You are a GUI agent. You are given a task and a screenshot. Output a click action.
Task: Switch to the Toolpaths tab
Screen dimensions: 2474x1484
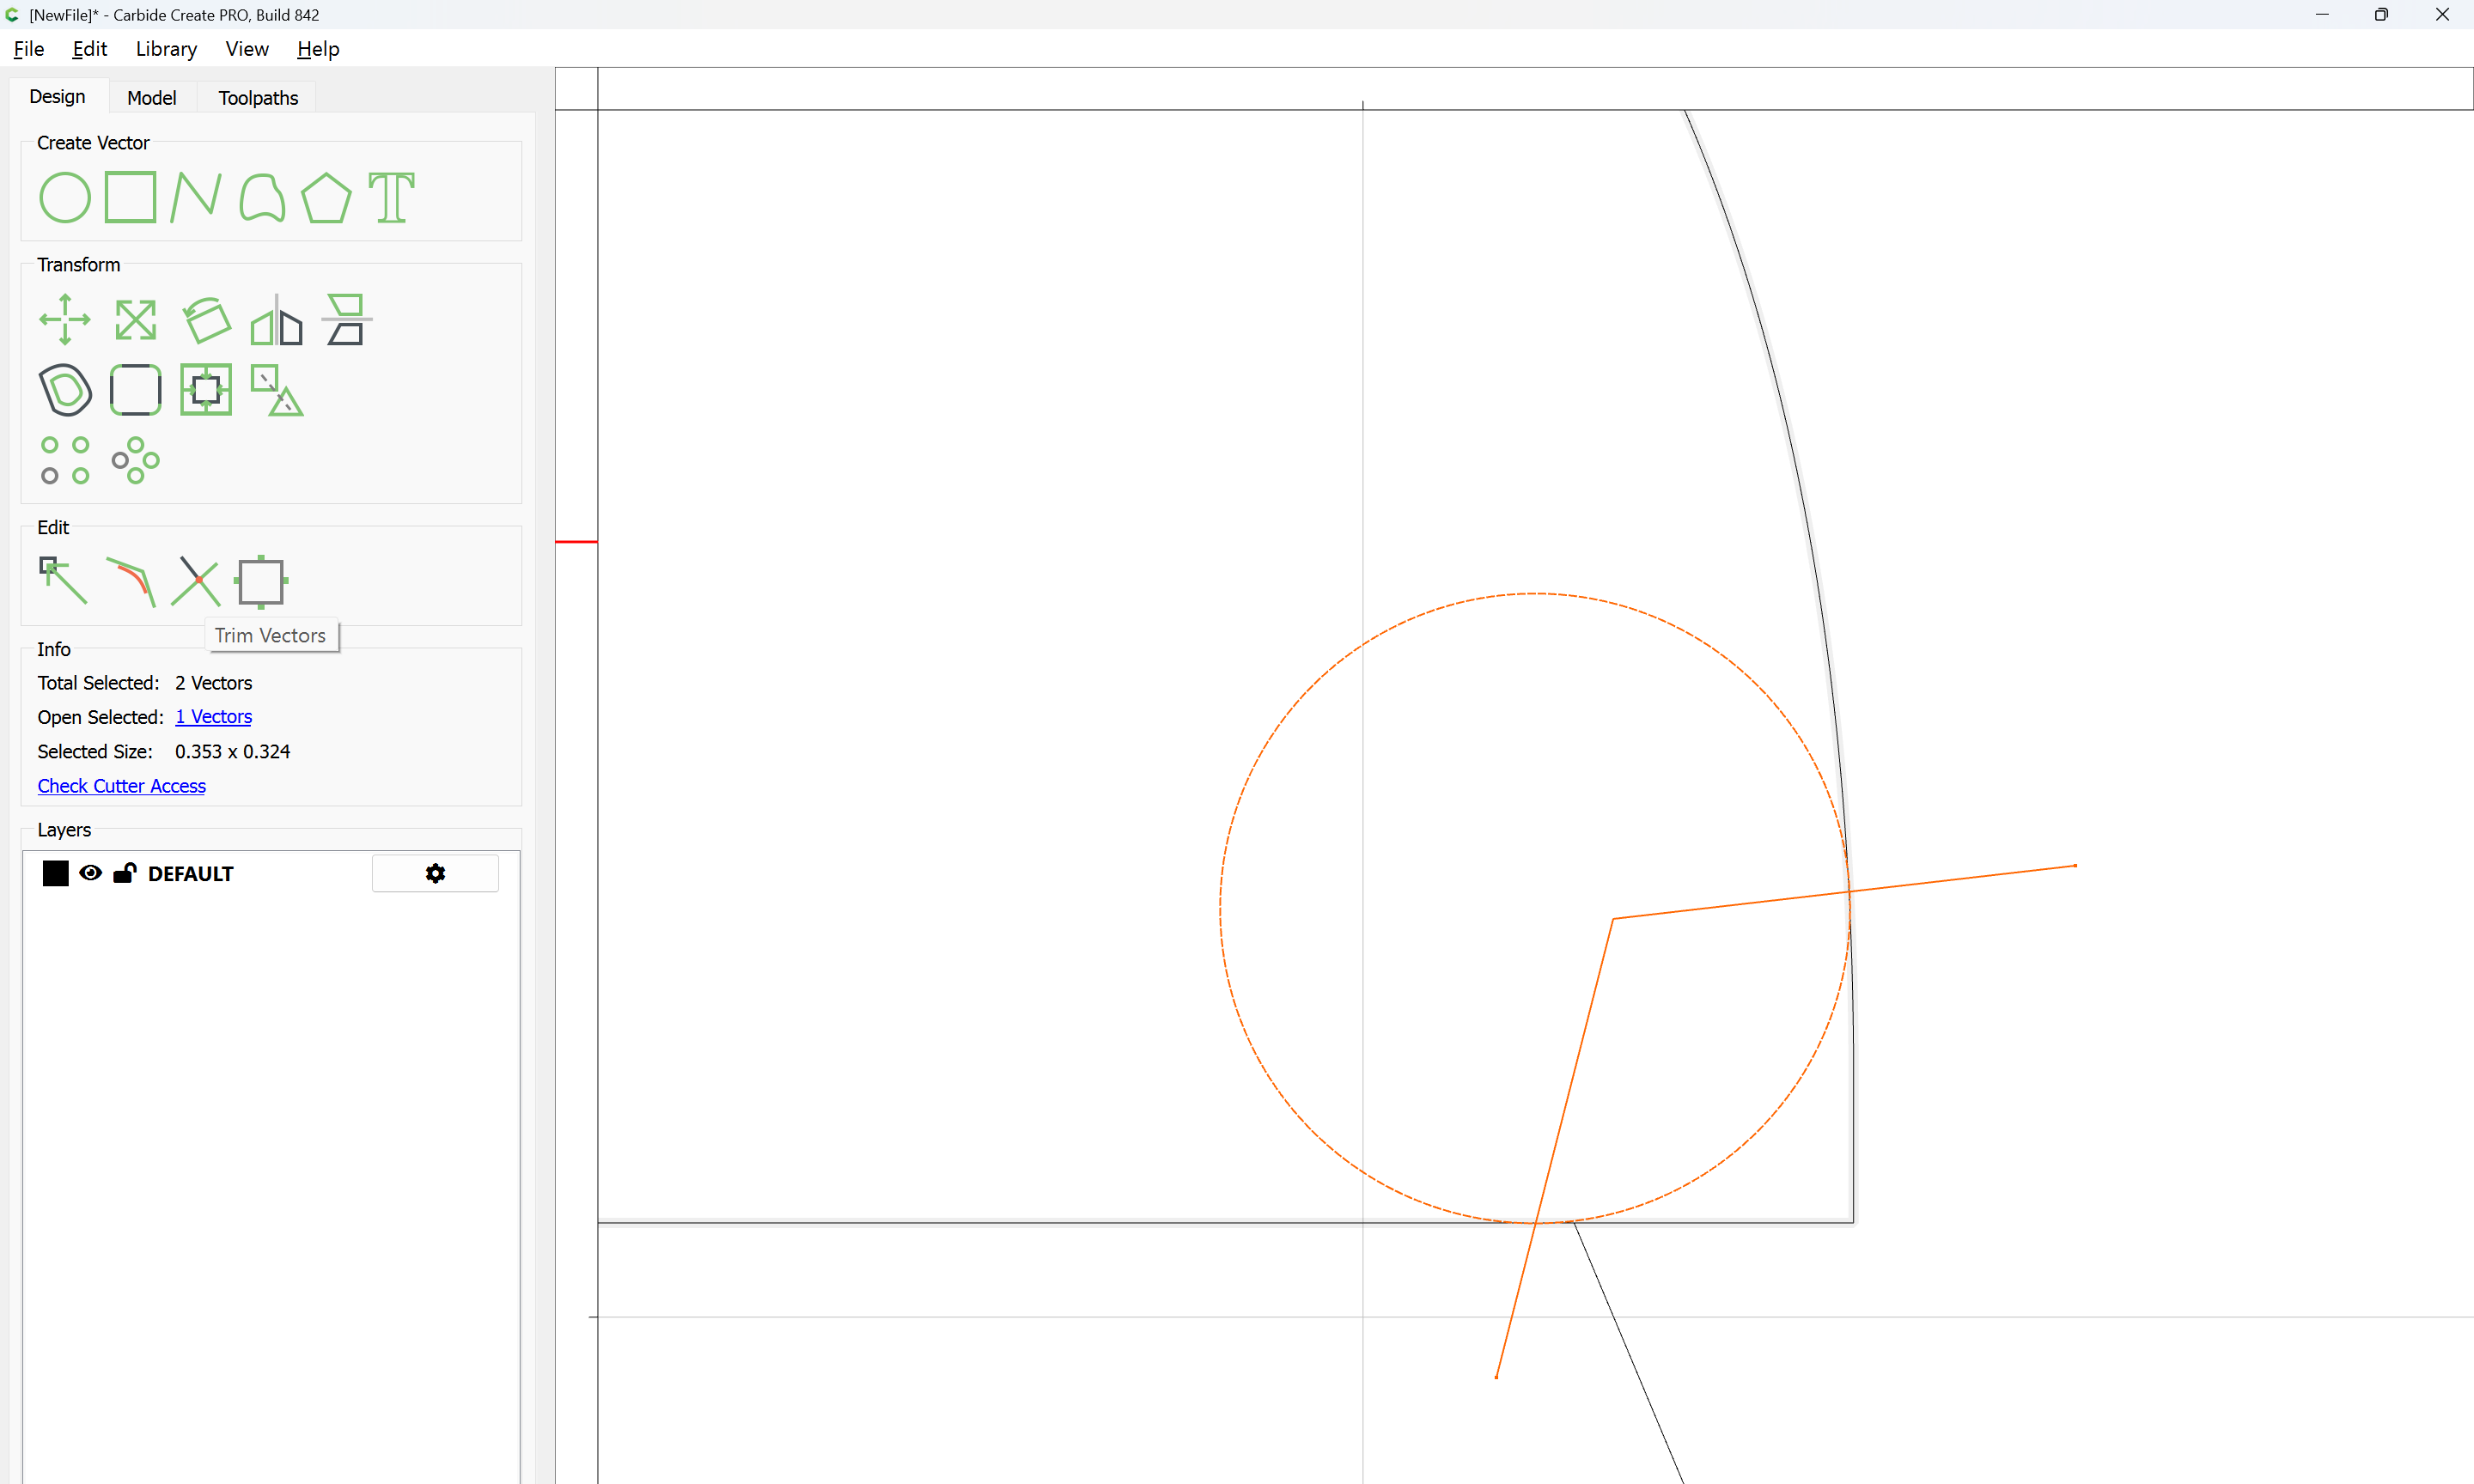click(258, 98)
